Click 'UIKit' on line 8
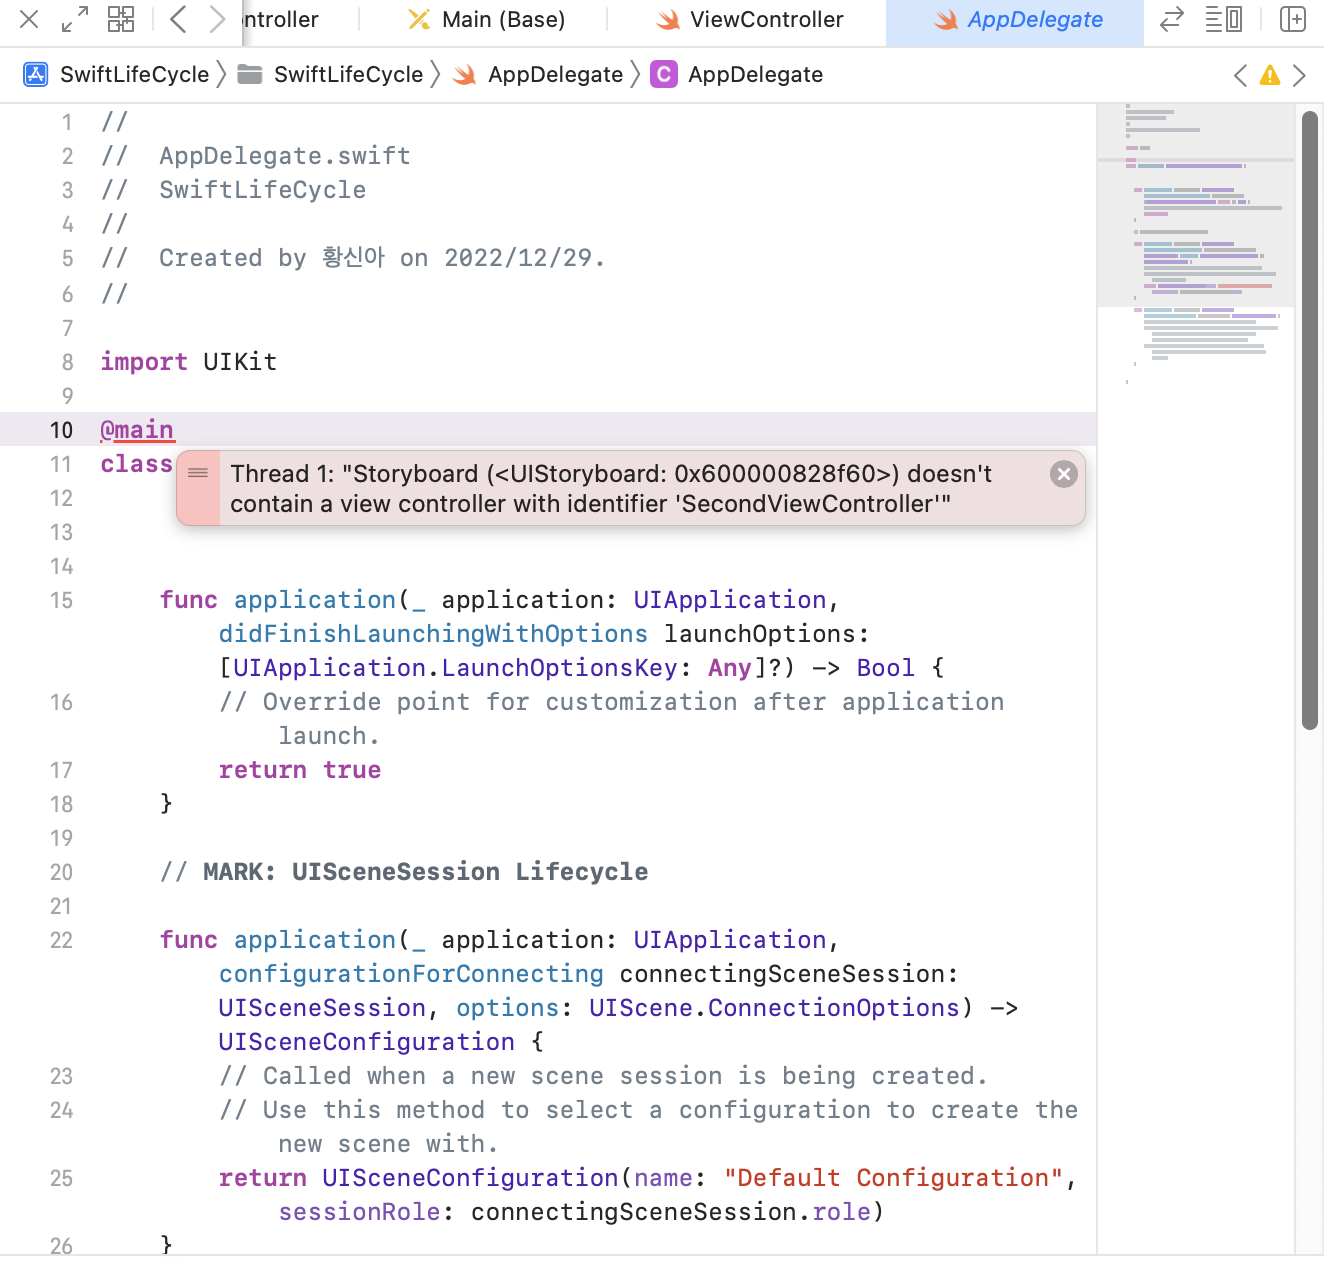The height and width of the screenshot is (1264, 1324). 240,362
